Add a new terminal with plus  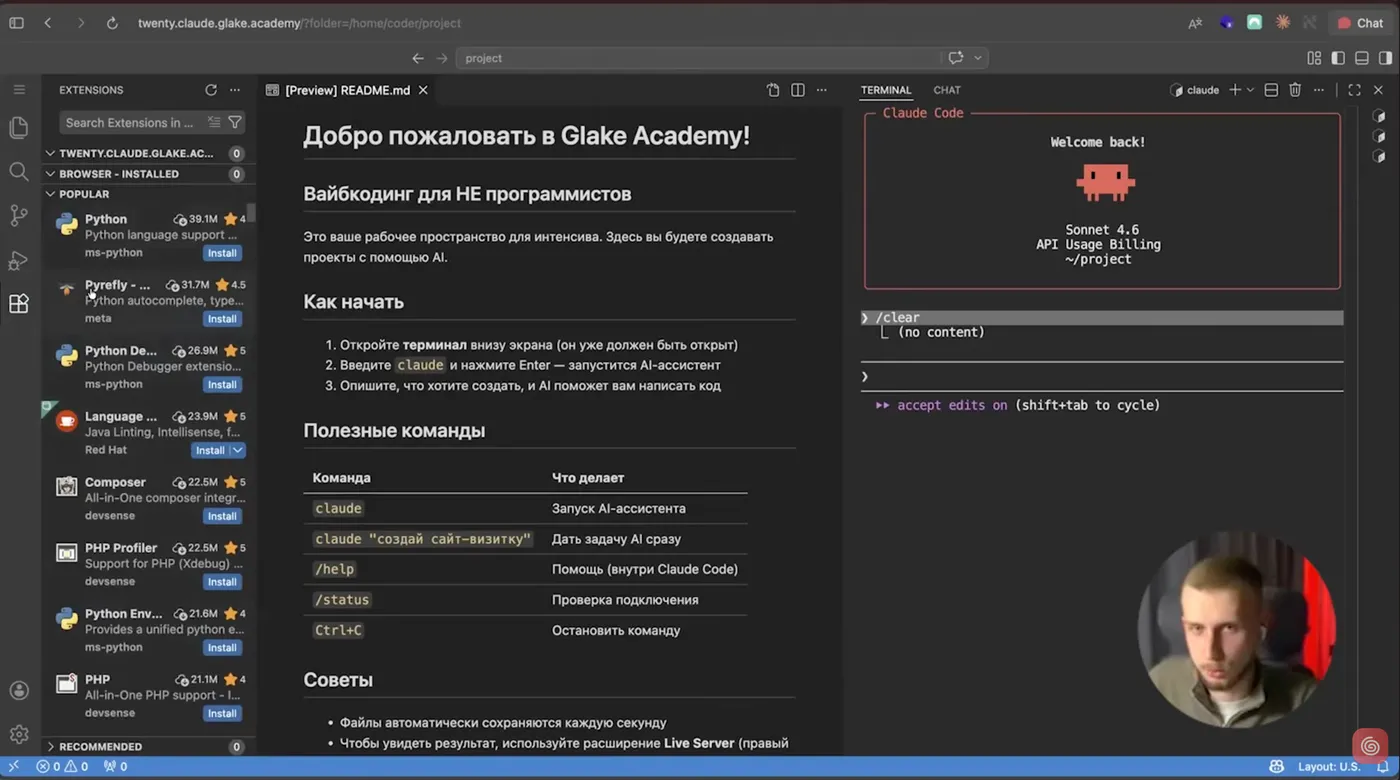1235,90
